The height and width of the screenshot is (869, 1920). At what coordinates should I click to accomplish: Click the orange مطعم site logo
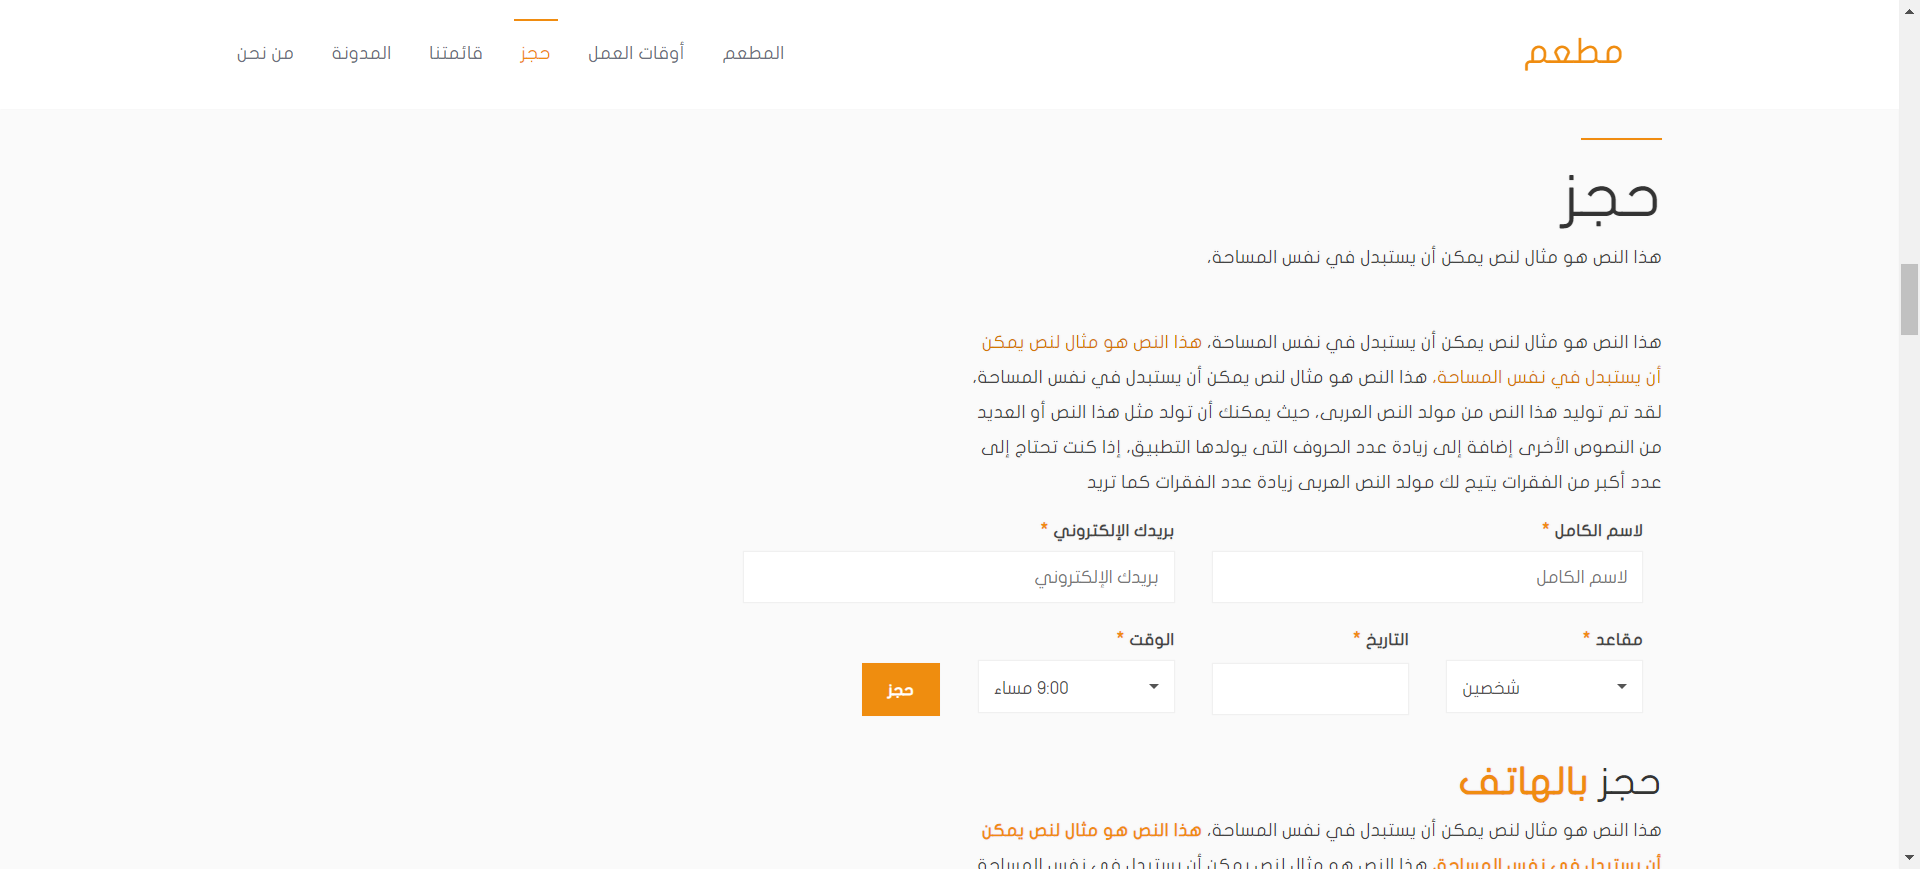tap(1573, 52)
